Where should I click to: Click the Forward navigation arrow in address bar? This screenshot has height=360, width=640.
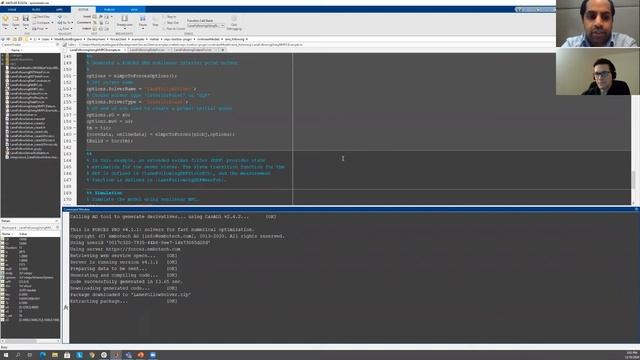[9, 39]
